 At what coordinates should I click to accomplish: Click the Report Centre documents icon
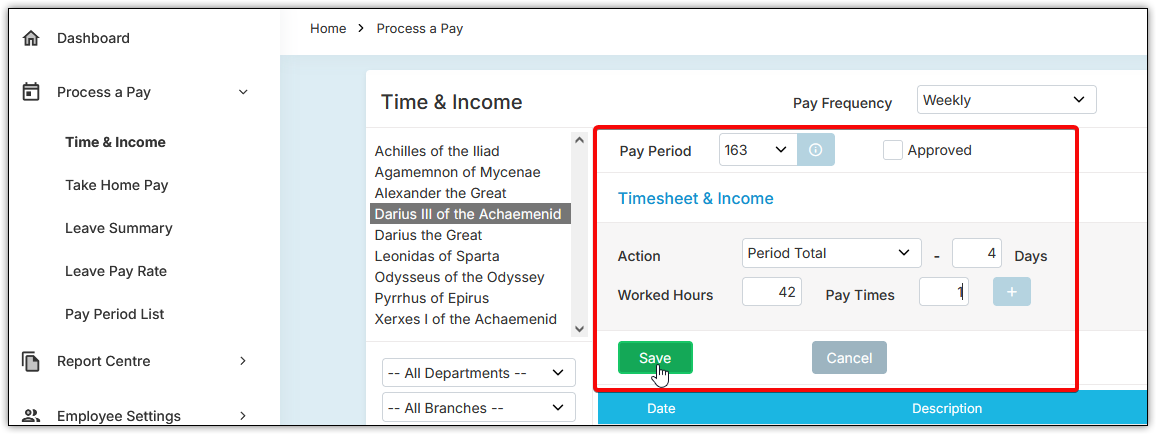pyautogui.click(x=31, y=361)
